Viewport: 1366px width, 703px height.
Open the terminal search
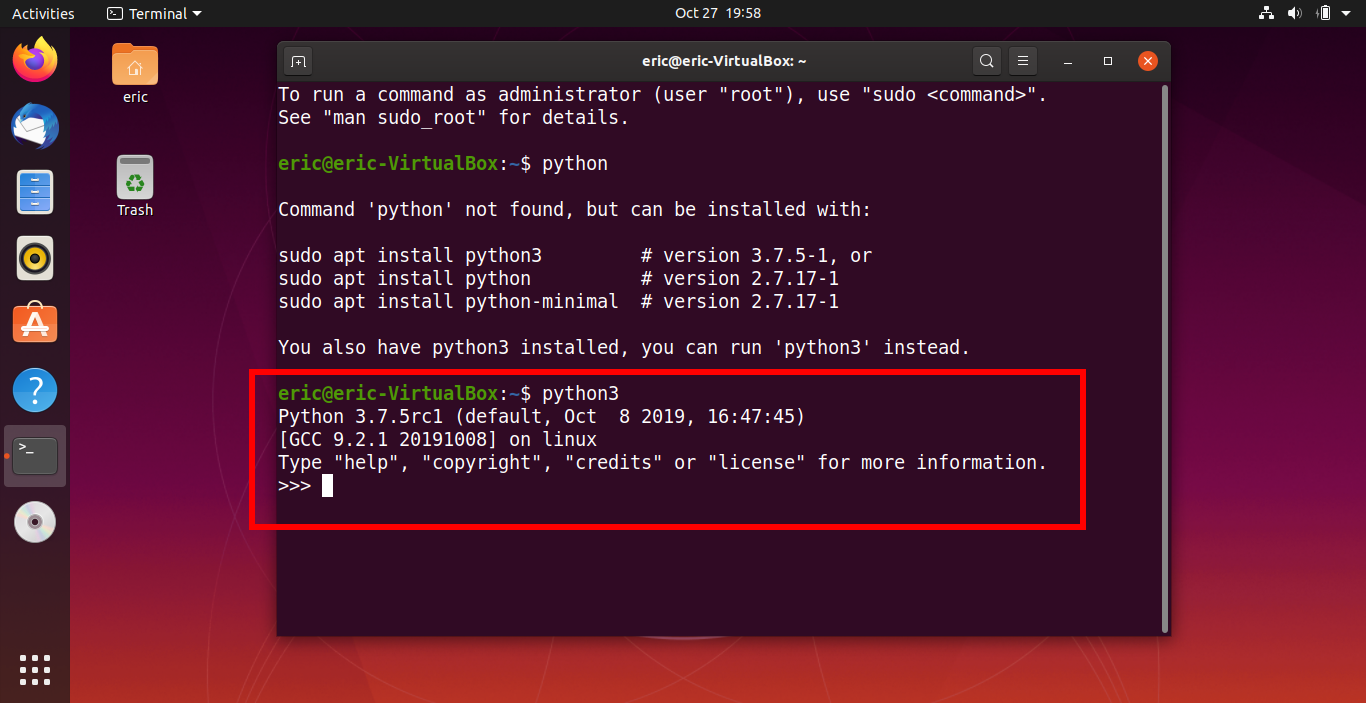986,61
